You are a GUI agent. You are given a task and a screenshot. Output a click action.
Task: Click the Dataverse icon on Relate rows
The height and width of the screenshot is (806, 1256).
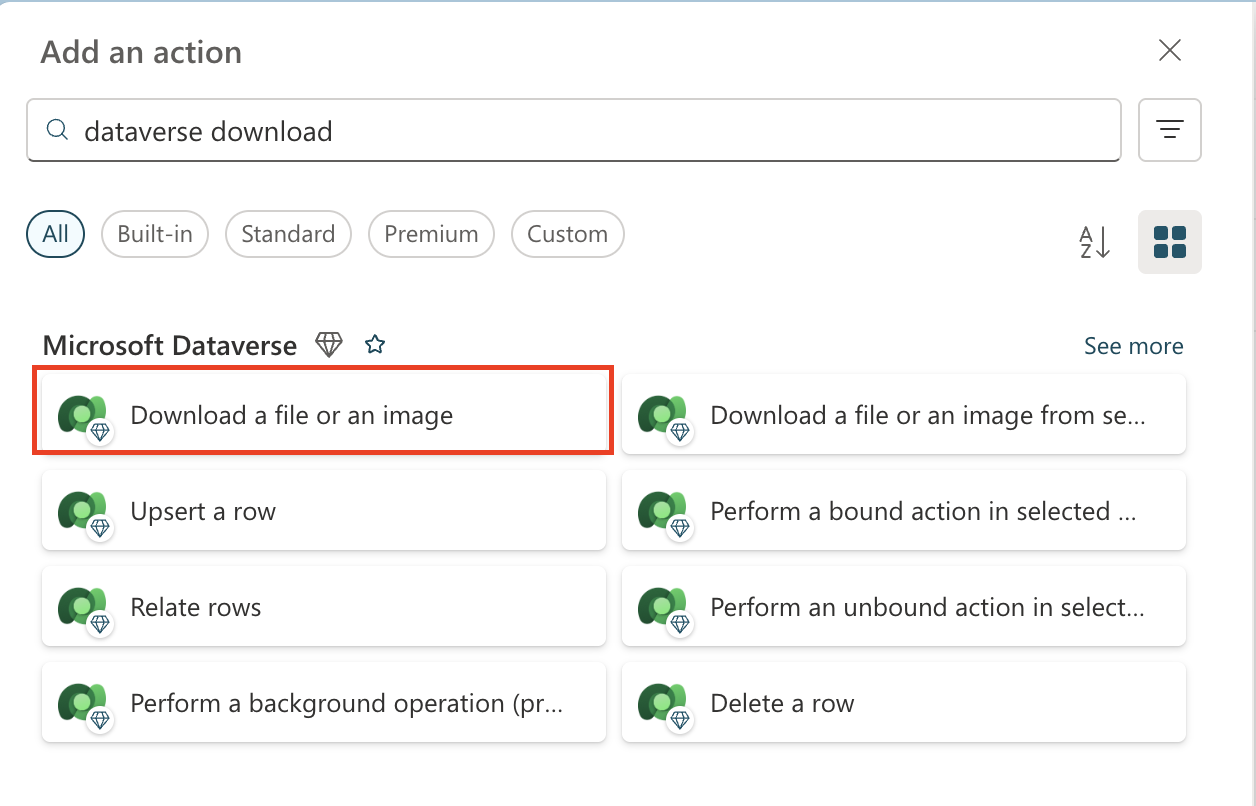pos(83,606)
